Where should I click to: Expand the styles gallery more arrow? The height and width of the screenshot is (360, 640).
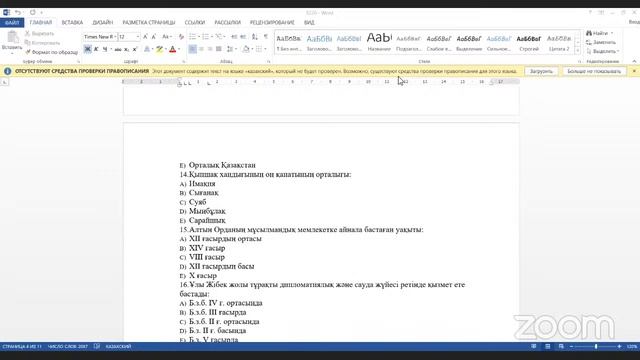click(x=578, y=50)
